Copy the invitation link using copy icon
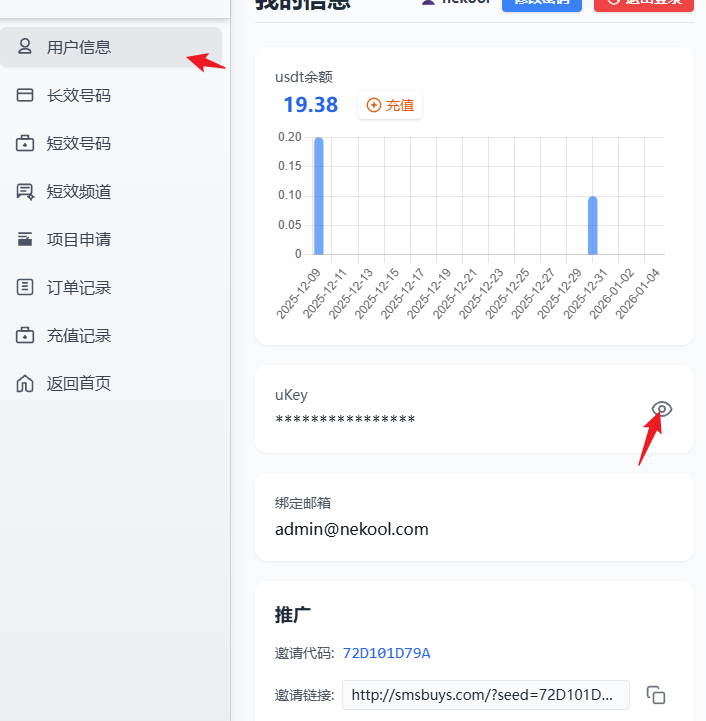Viewport: 706px width, 721px height. click(656, 695)
